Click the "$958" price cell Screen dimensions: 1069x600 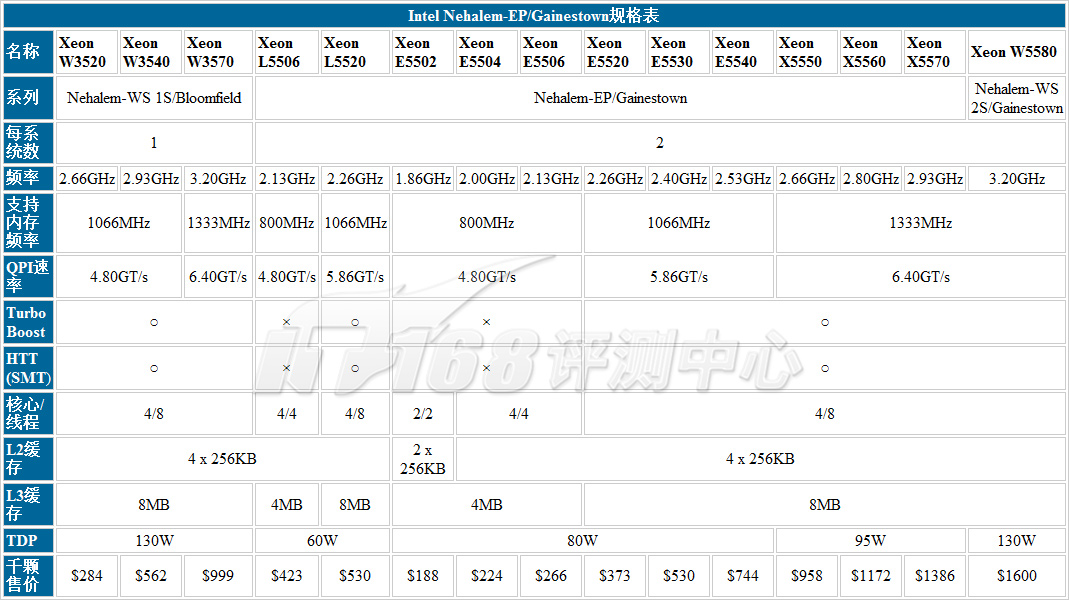pyautogui.click(x=807, y=576)
